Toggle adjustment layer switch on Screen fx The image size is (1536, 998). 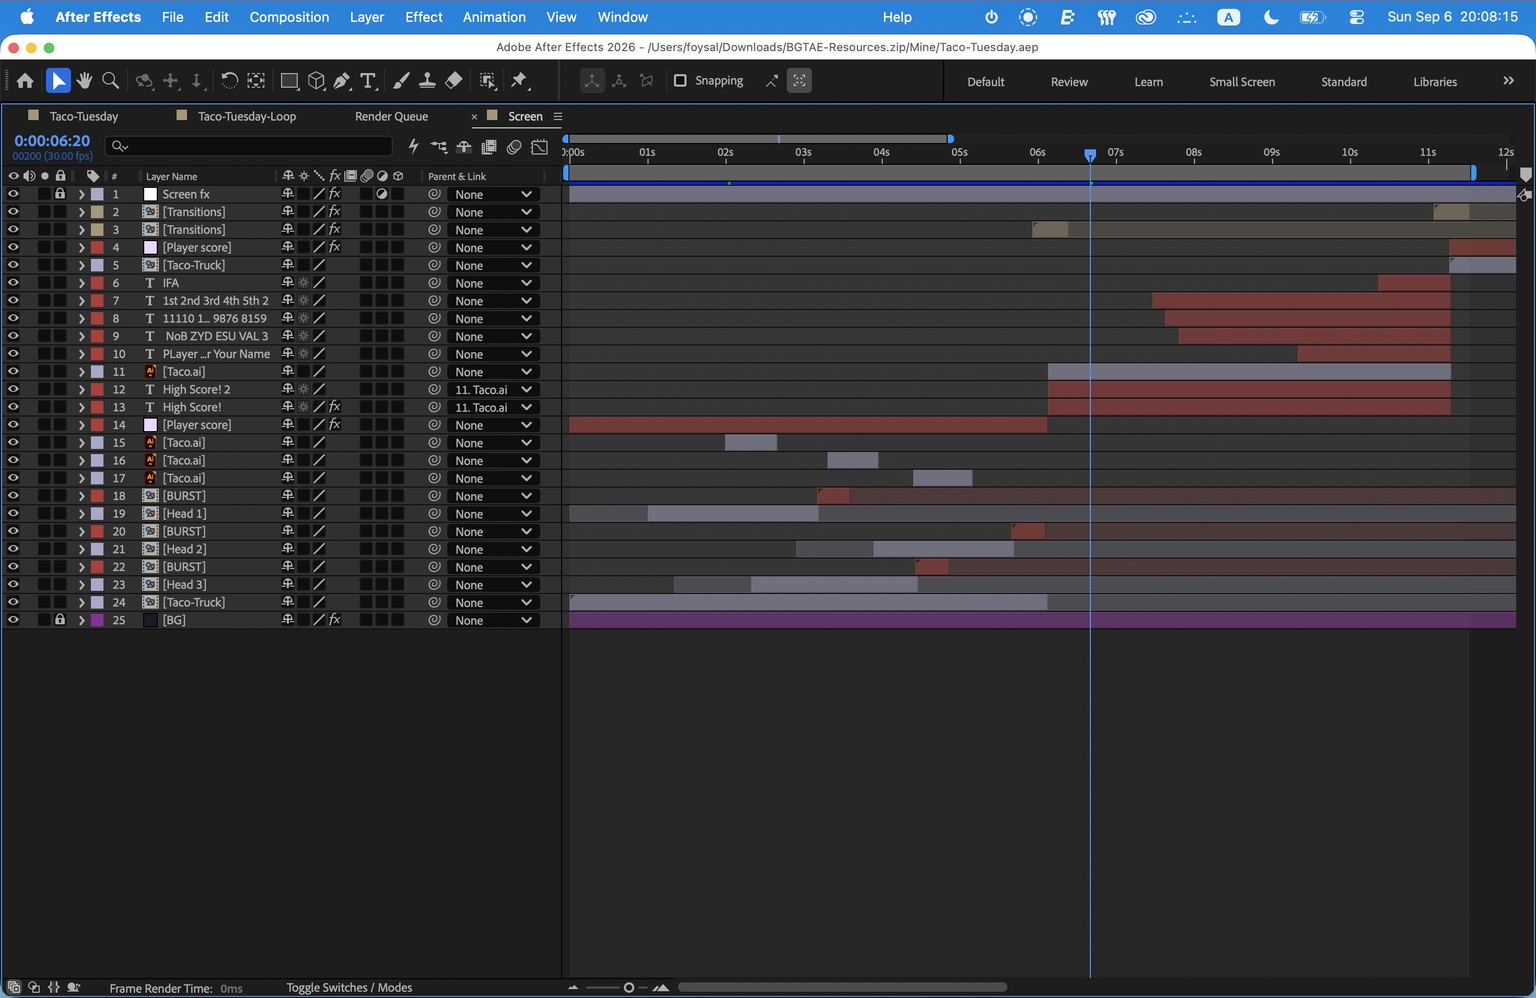tap(382, 194)
